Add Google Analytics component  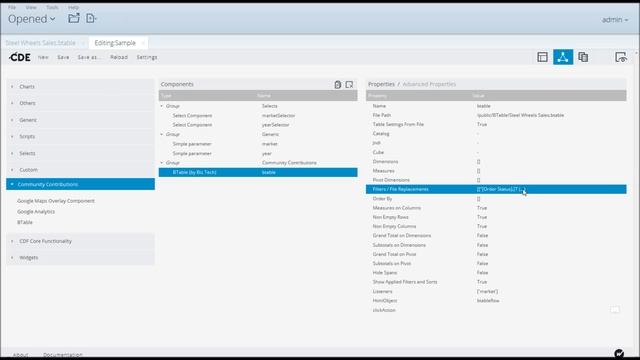coord(36,212)
